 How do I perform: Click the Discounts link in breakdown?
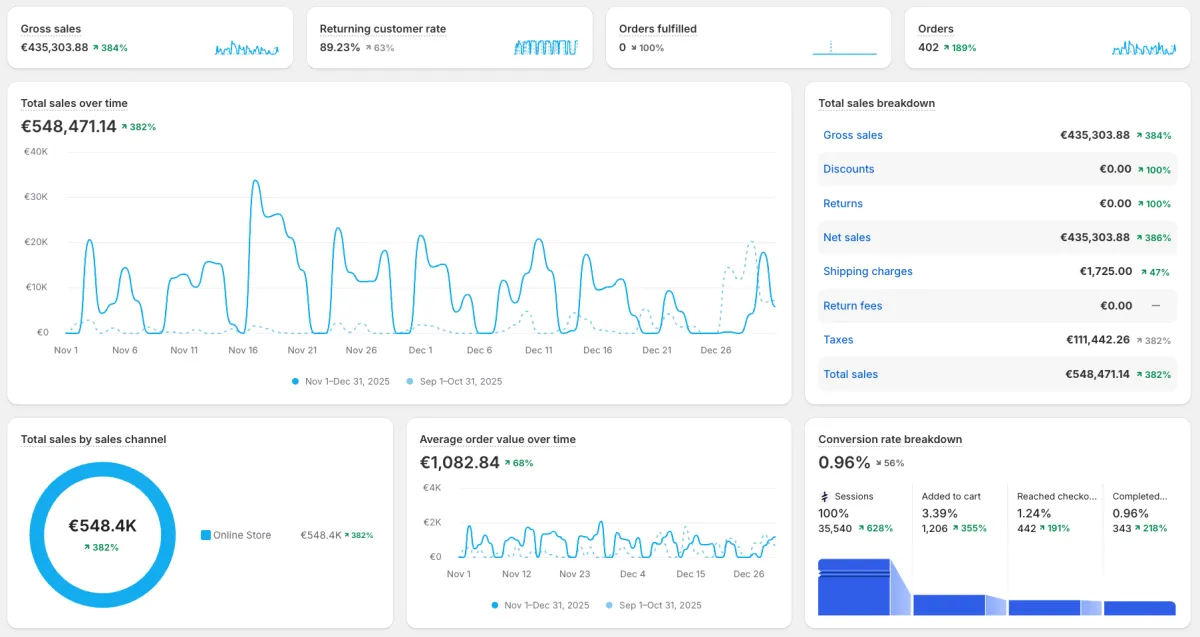tap(849, 169)
